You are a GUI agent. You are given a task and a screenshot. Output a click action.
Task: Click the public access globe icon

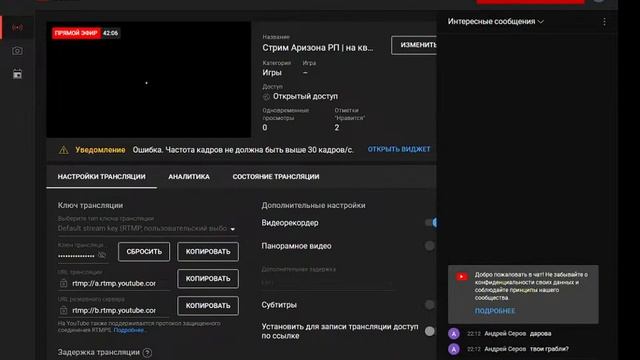pyautogui.click(x=266, y=97)
